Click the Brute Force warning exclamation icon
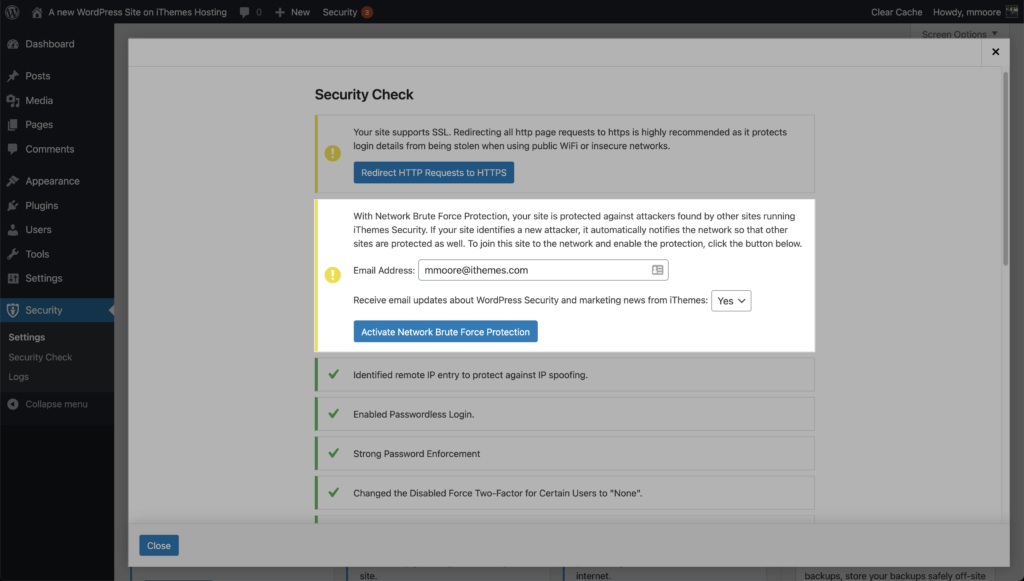The width and height of the screenshot is (1024, 581). click(x=332, y=275)
